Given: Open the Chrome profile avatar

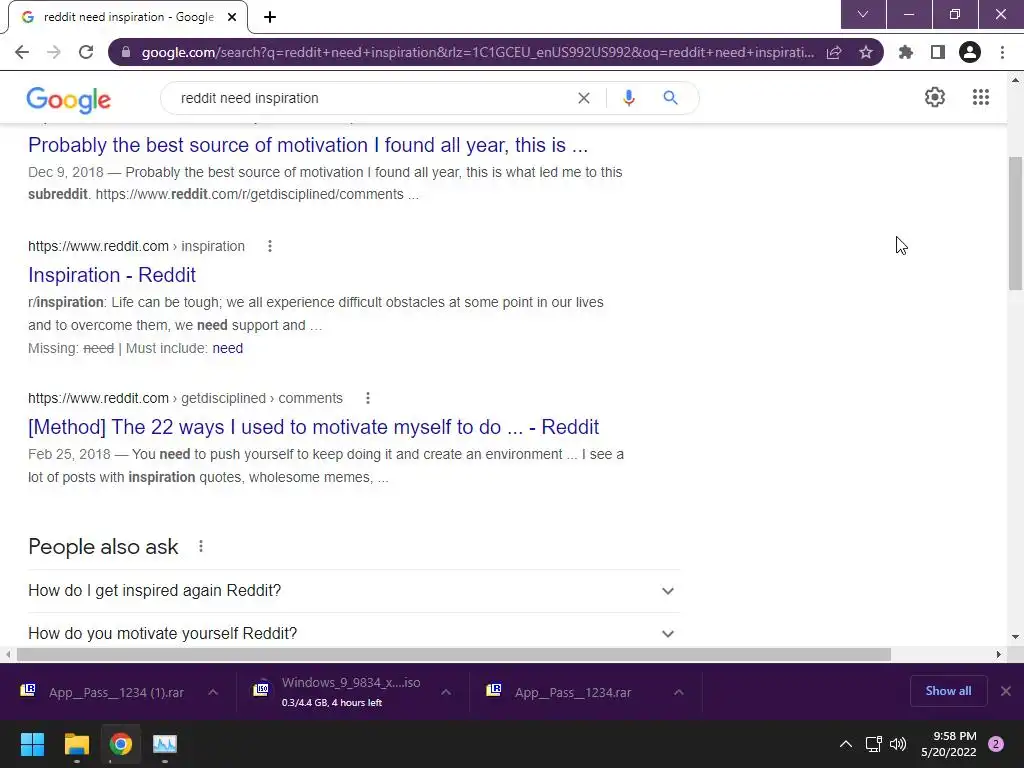Looking at the screenshot, I should pos(970,52).
